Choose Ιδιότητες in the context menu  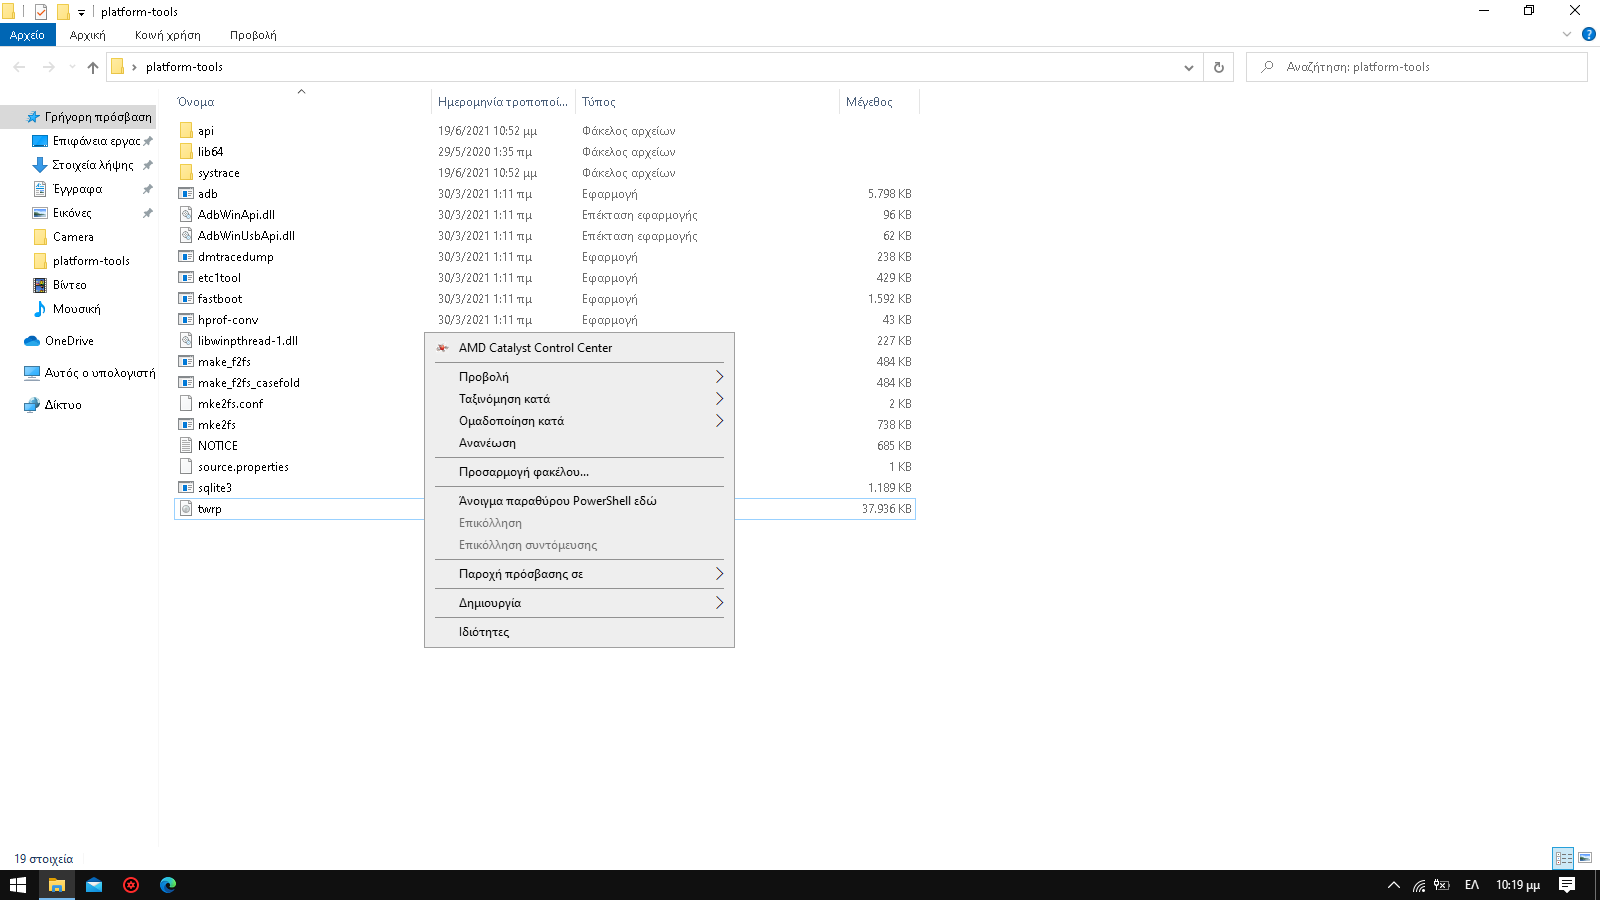[x=484, y=632]
